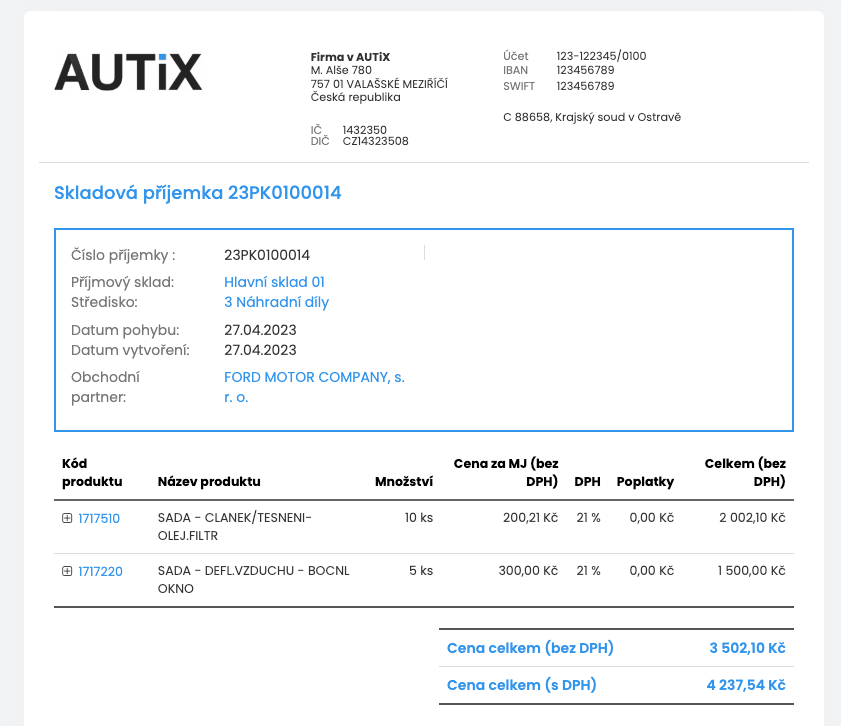Click the AUTiX company logo
This screenshot has width=841, height=726.
coord(128,72)
